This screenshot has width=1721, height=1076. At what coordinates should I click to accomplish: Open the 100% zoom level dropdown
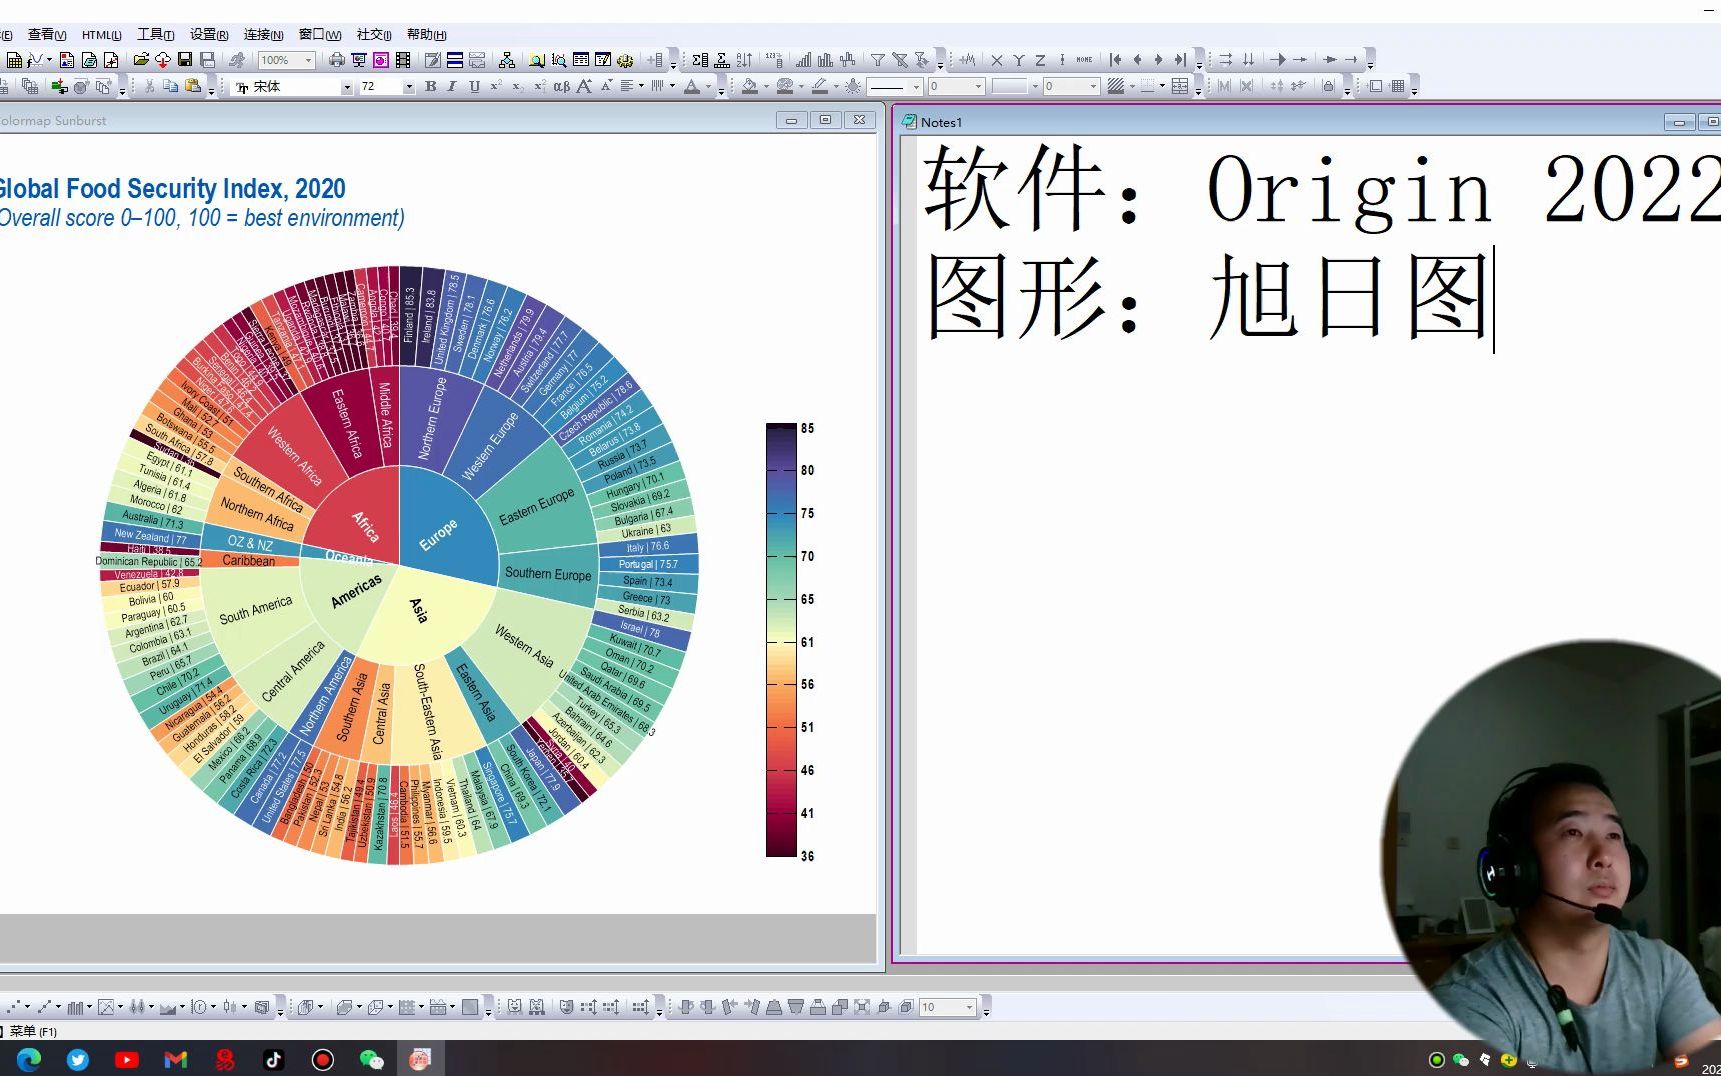(x=308, y=61)
